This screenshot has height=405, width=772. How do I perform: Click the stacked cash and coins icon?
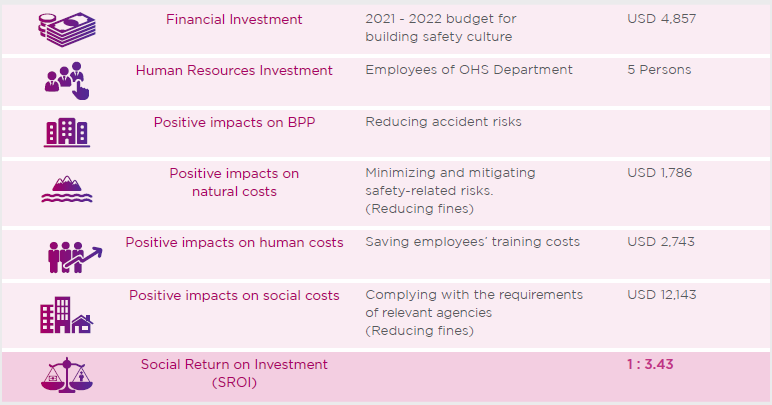click(x=67, y=30)
